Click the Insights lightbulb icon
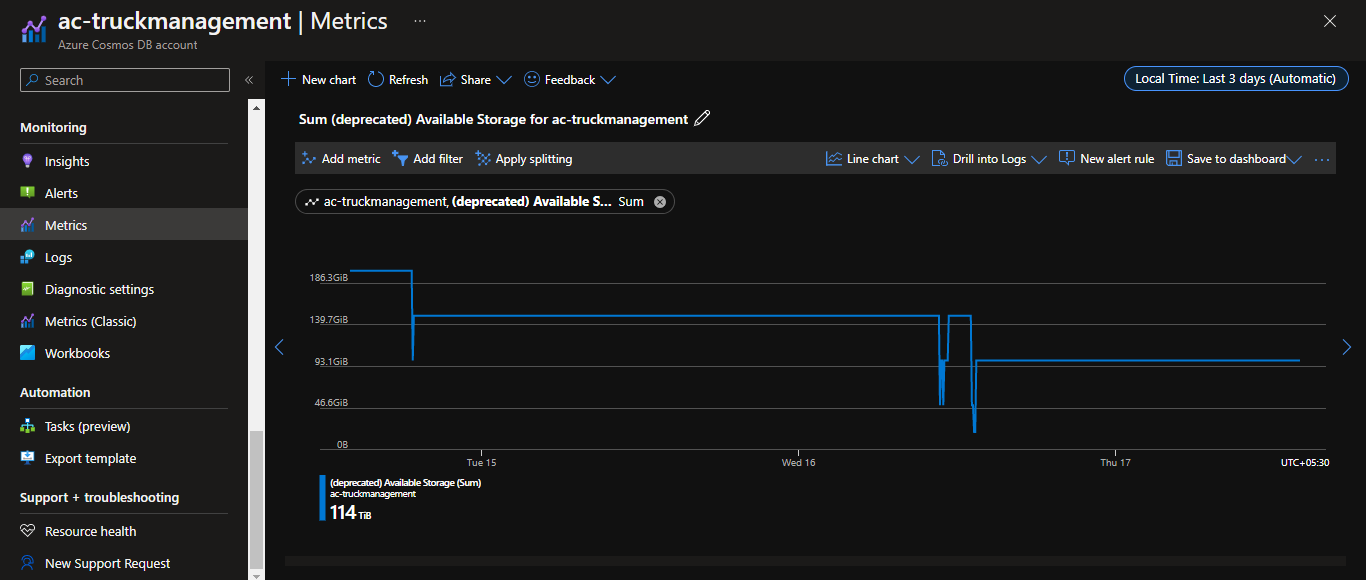The height and width of the screenshot is (580, 1366). (x=28, y=161)
